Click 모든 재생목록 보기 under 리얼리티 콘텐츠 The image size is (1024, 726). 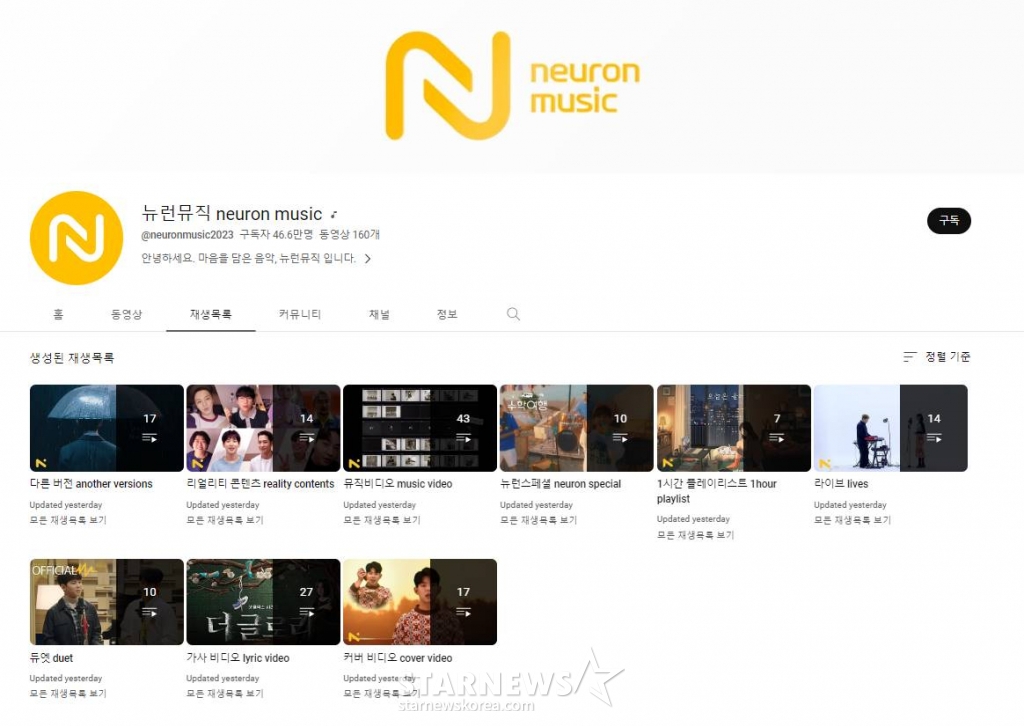(x=225, y=520)
